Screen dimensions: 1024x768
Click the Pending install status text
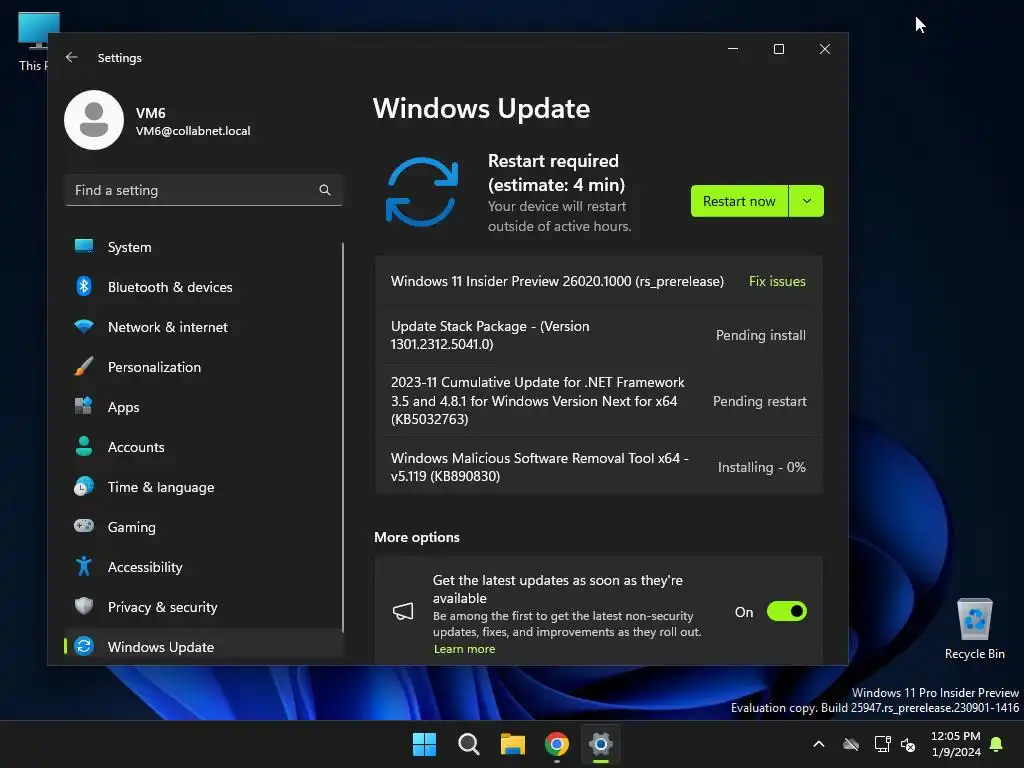point(761,335)
